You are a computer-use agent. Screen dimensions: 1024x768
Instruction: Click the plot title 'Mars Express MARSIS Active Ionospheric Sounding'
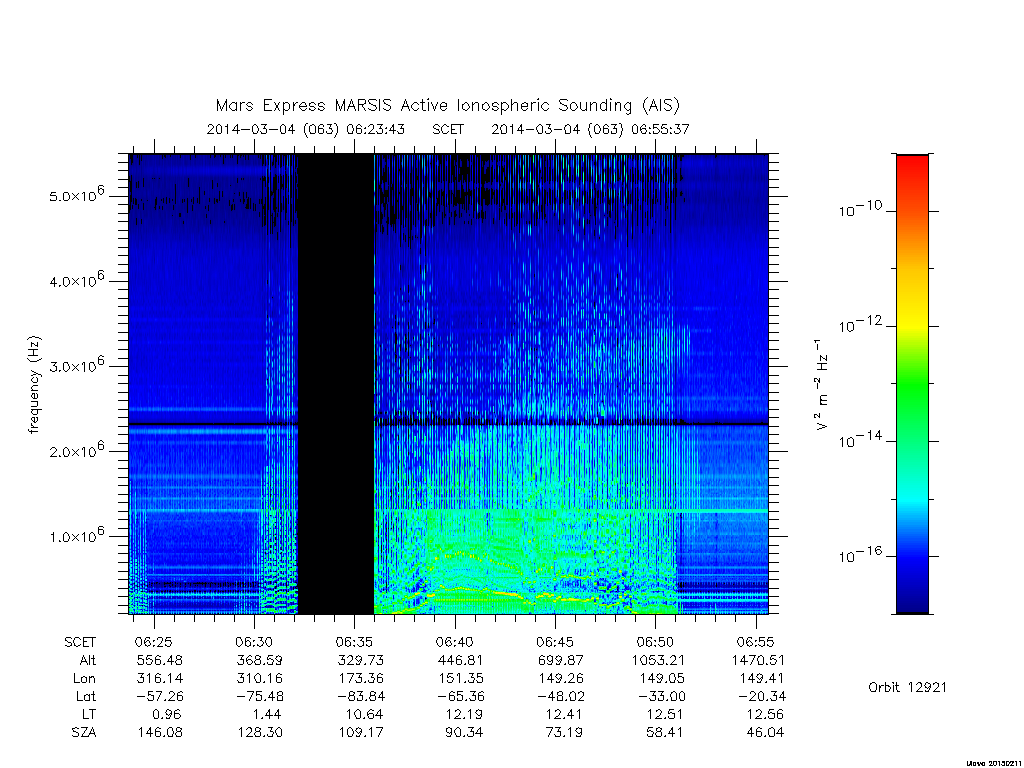[424, 105]
